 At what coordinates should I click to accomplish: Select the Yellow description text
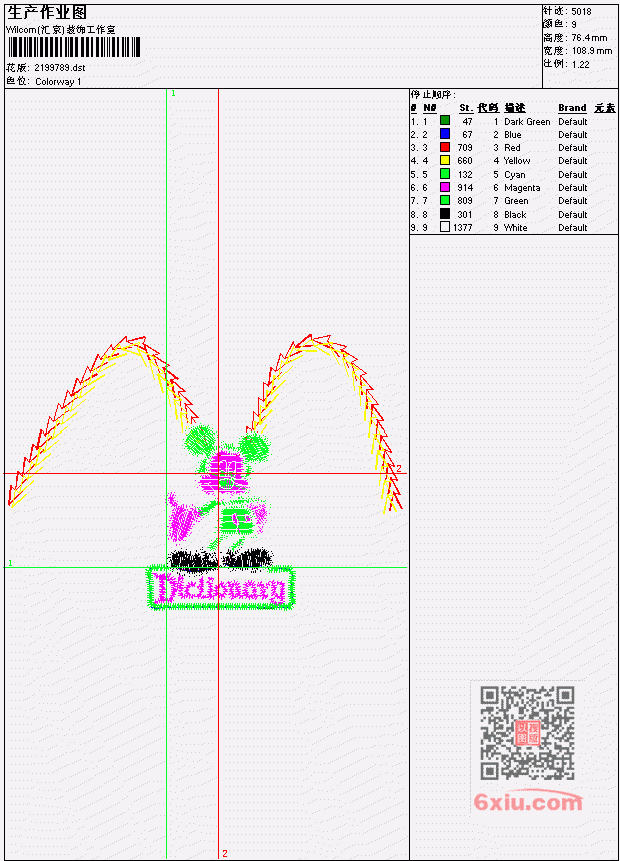coord(517,161)
